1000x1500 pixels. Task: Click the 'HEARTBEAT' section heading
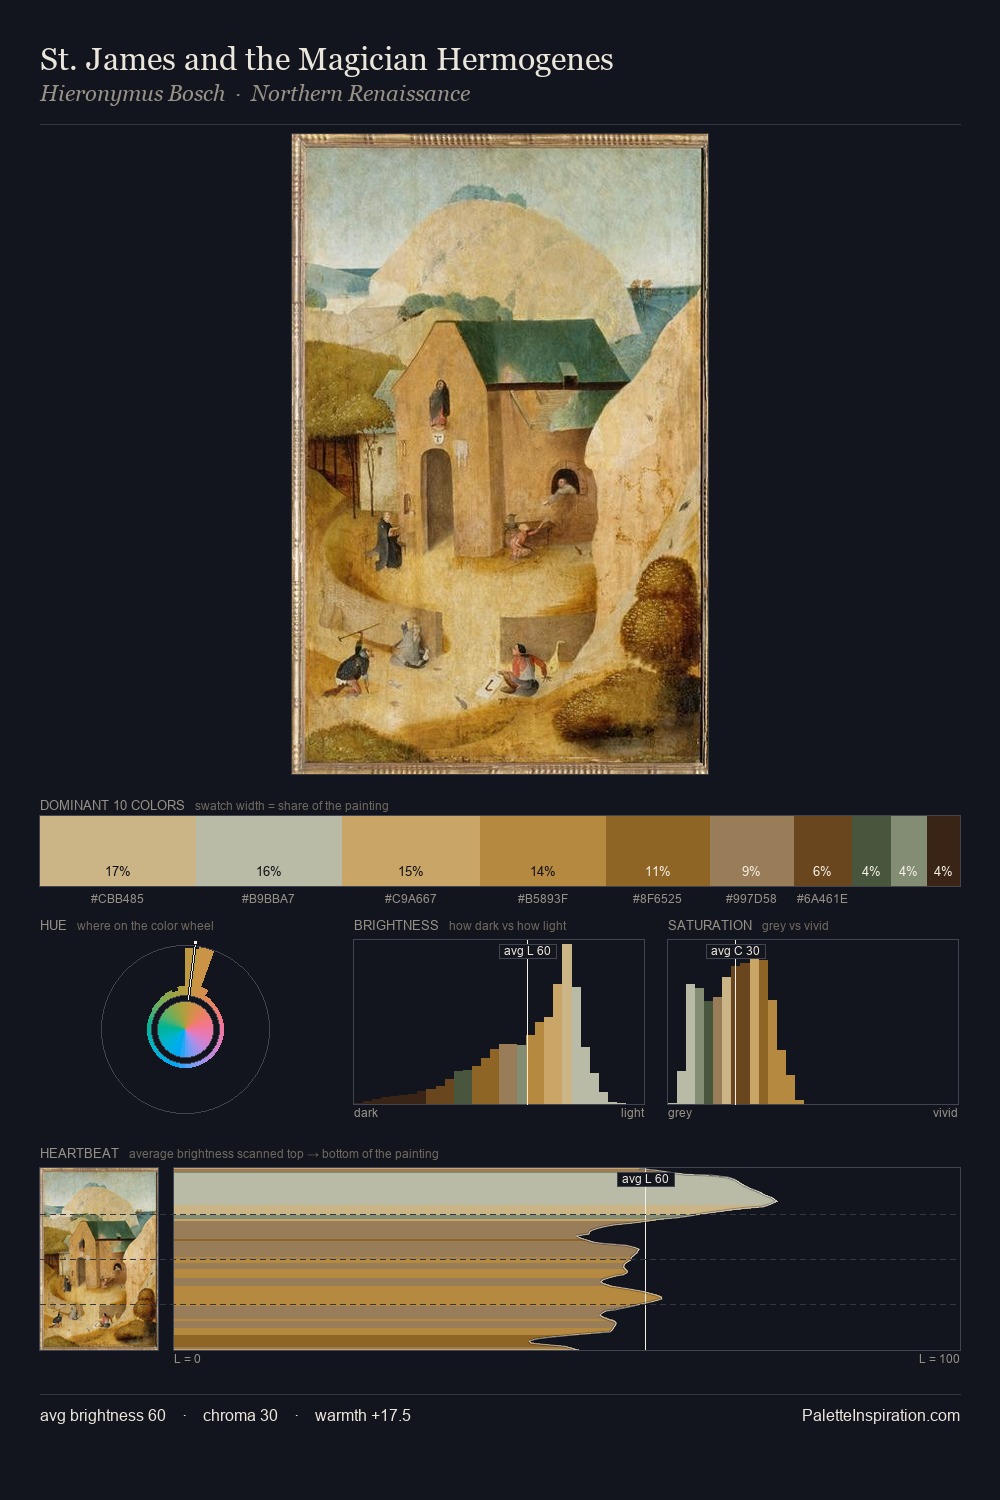pos(79,1153)
